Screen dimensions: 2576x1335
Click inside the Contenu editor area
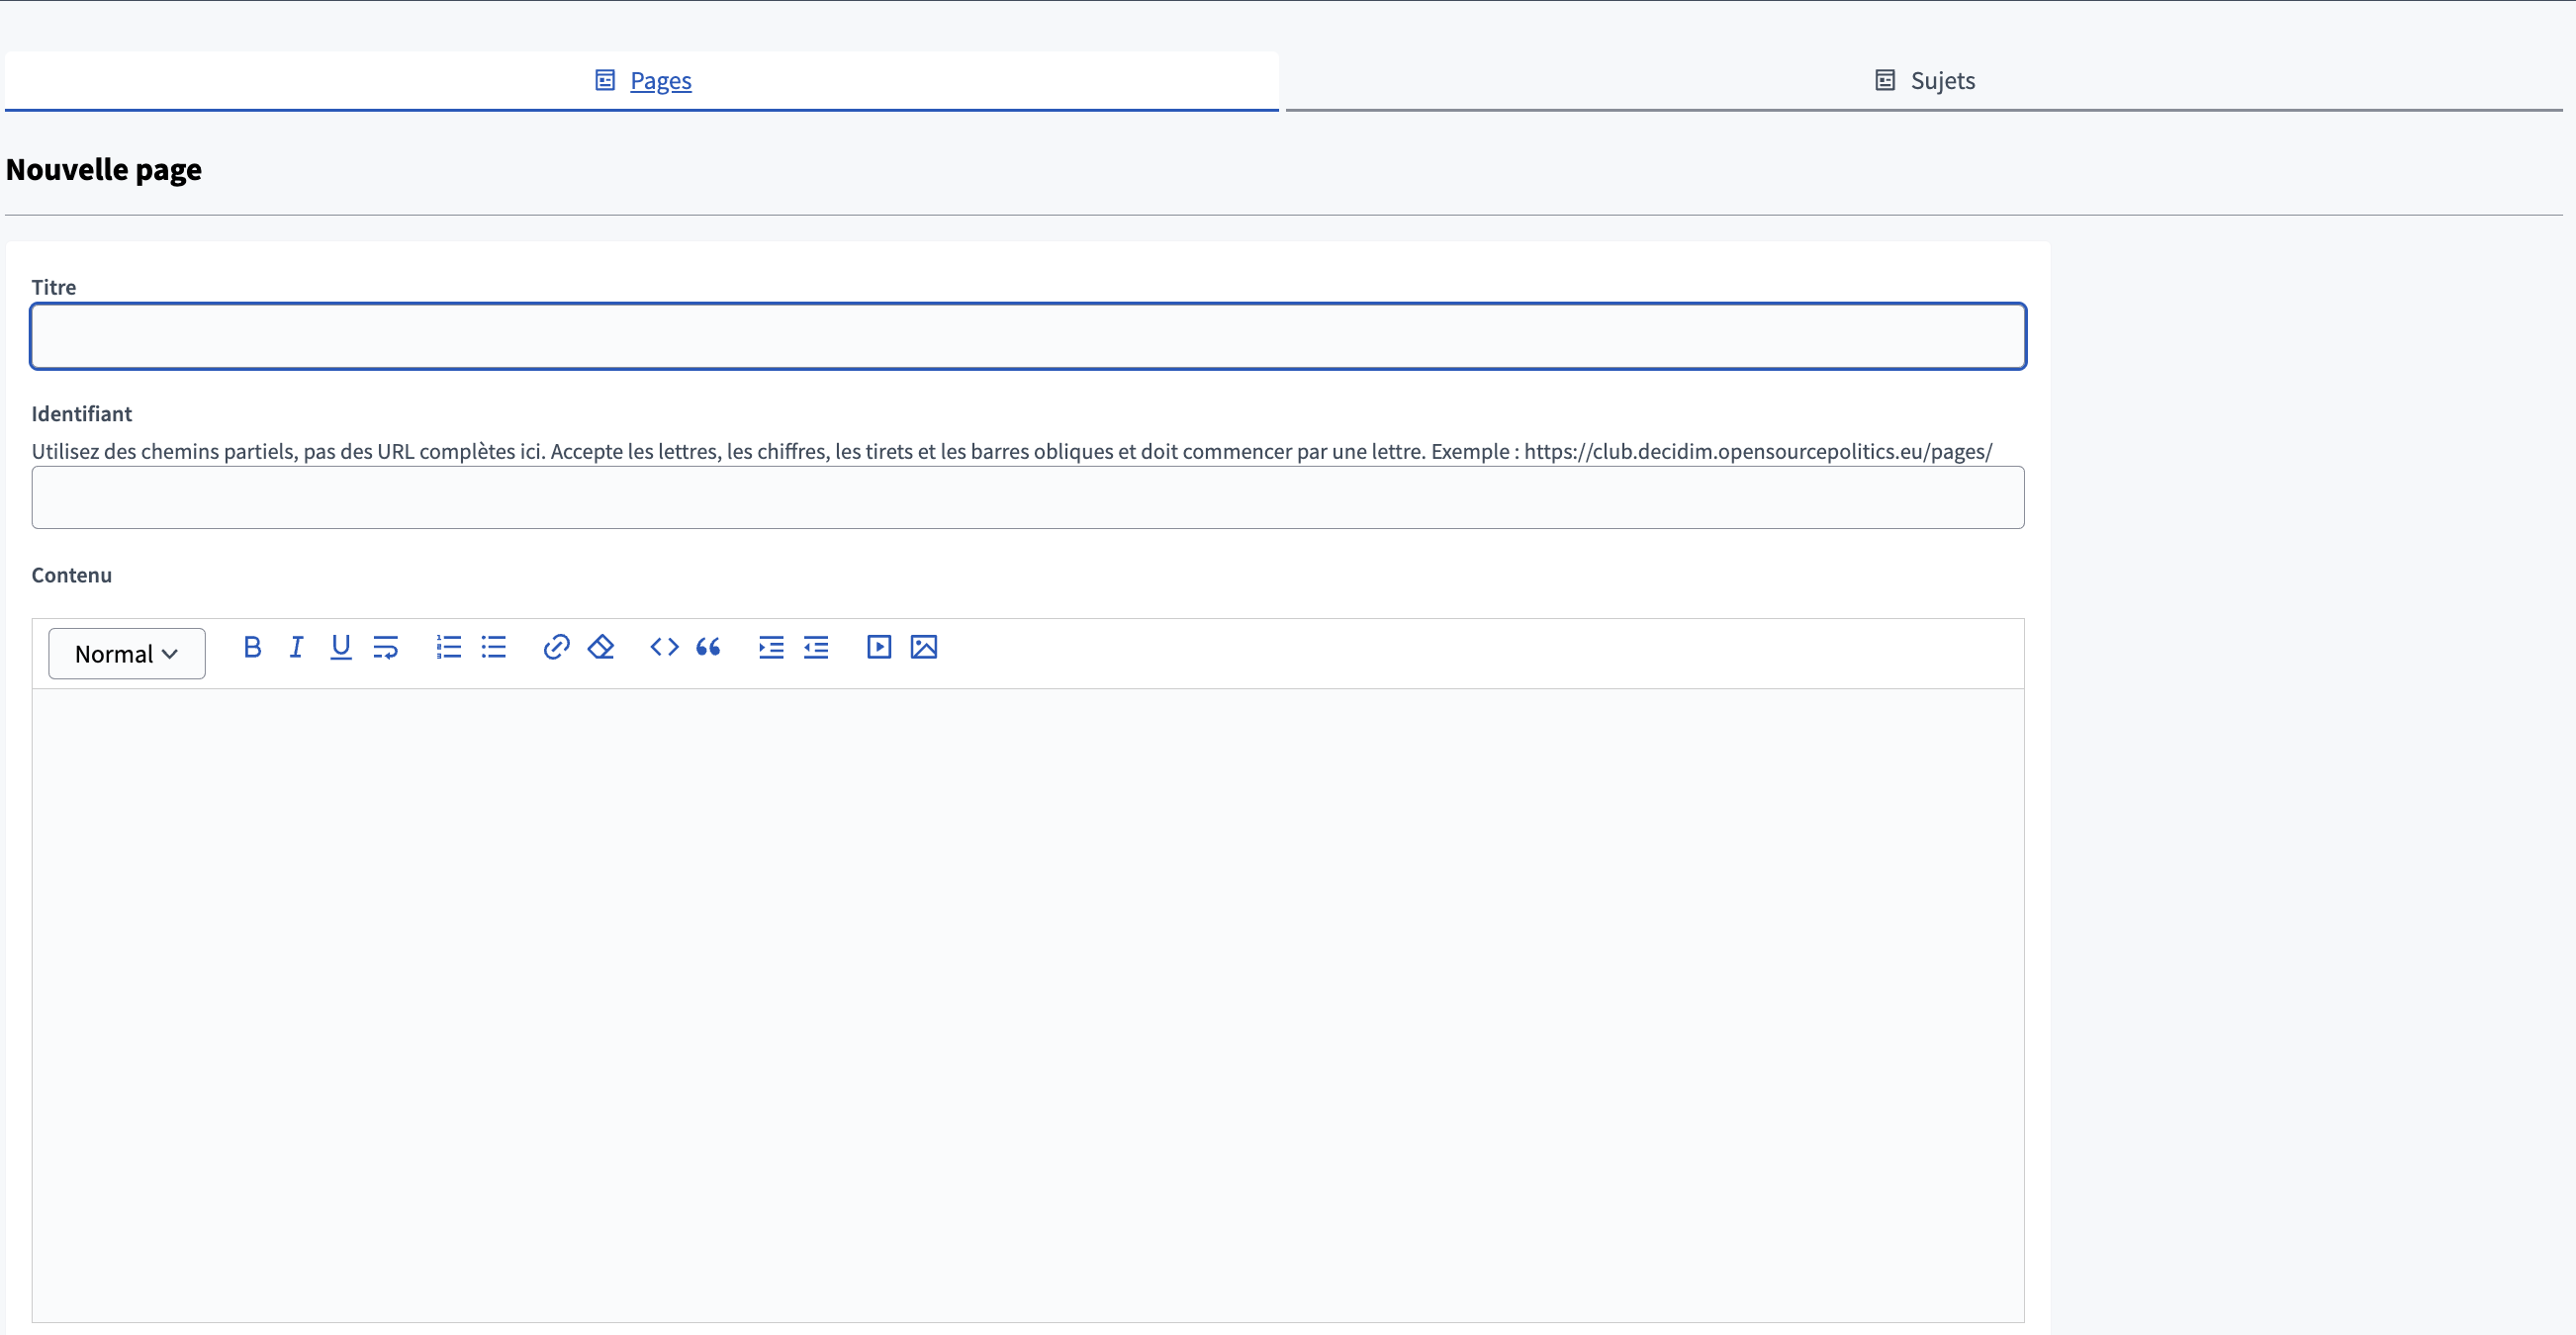(1028, 1000)
